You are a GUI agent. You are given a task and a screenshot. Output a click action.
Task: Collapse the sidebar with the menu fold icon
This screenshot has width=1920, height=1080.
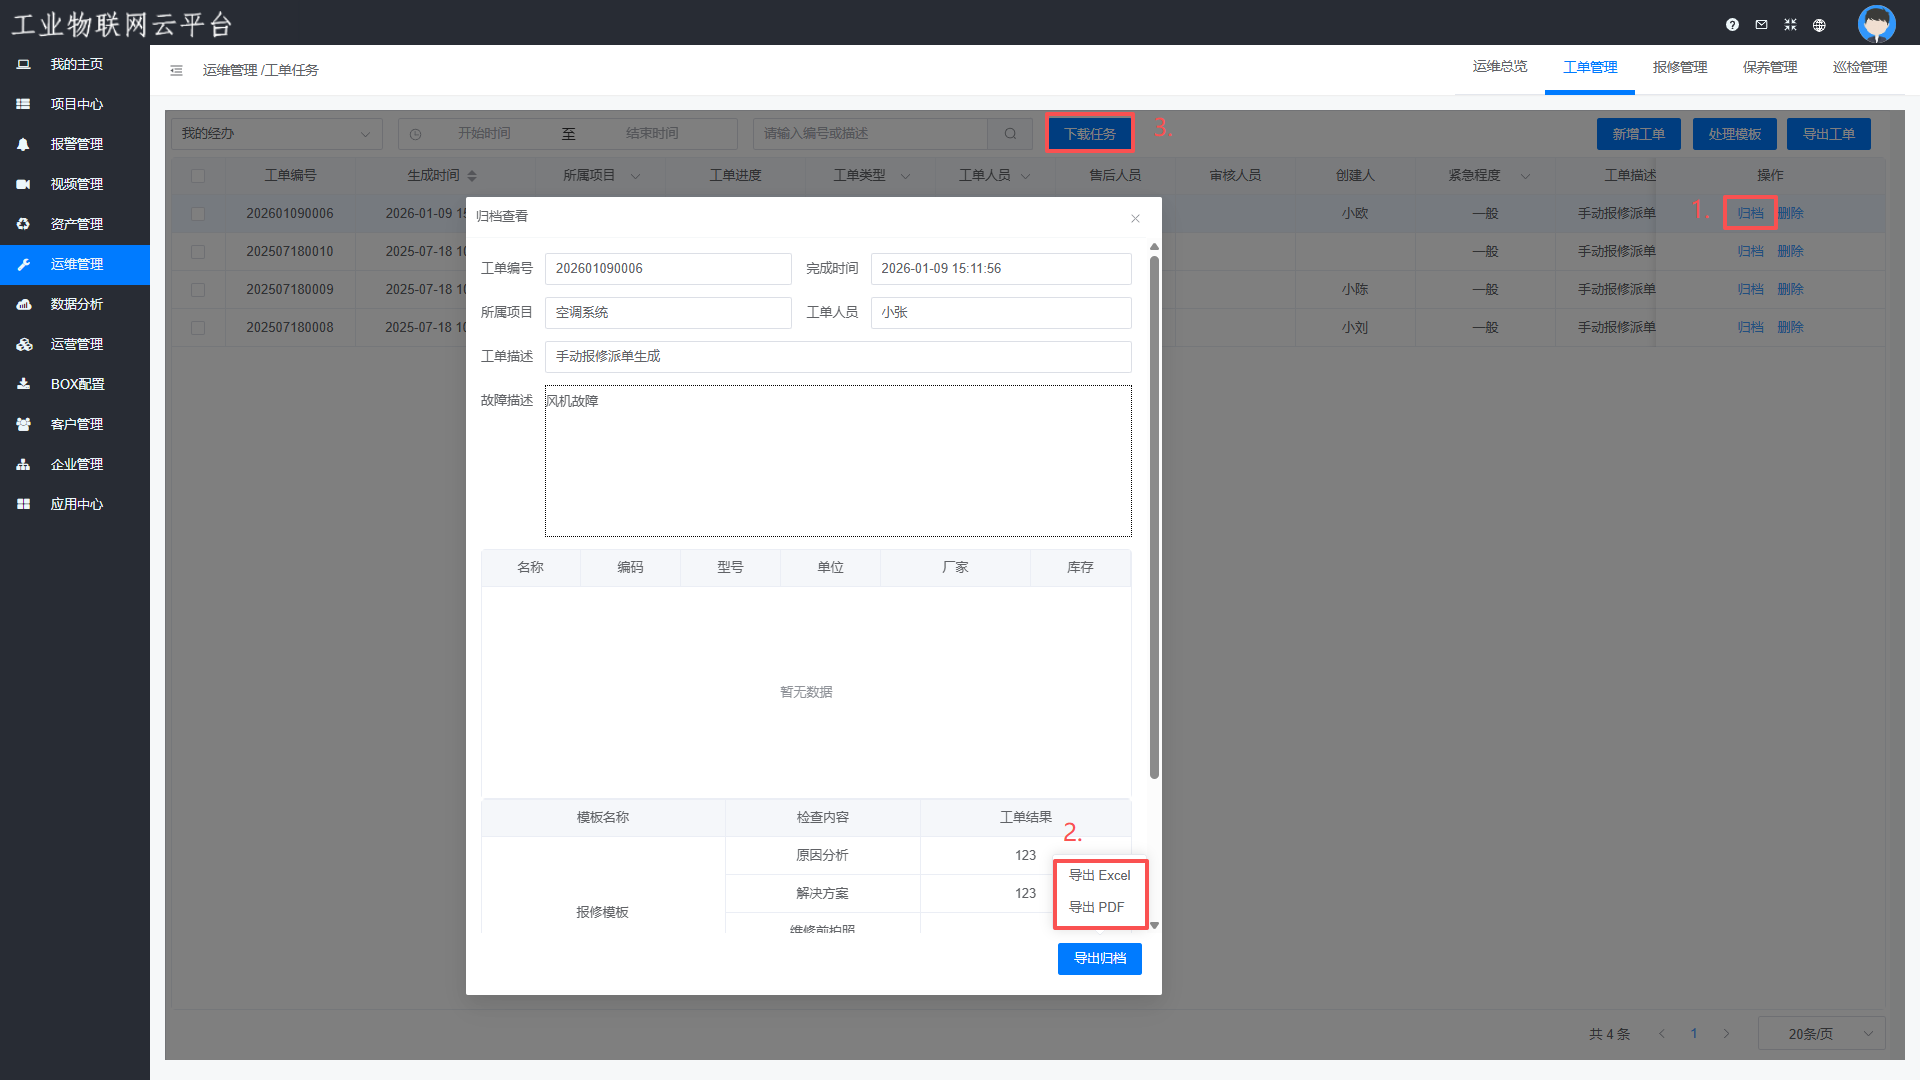176,70
